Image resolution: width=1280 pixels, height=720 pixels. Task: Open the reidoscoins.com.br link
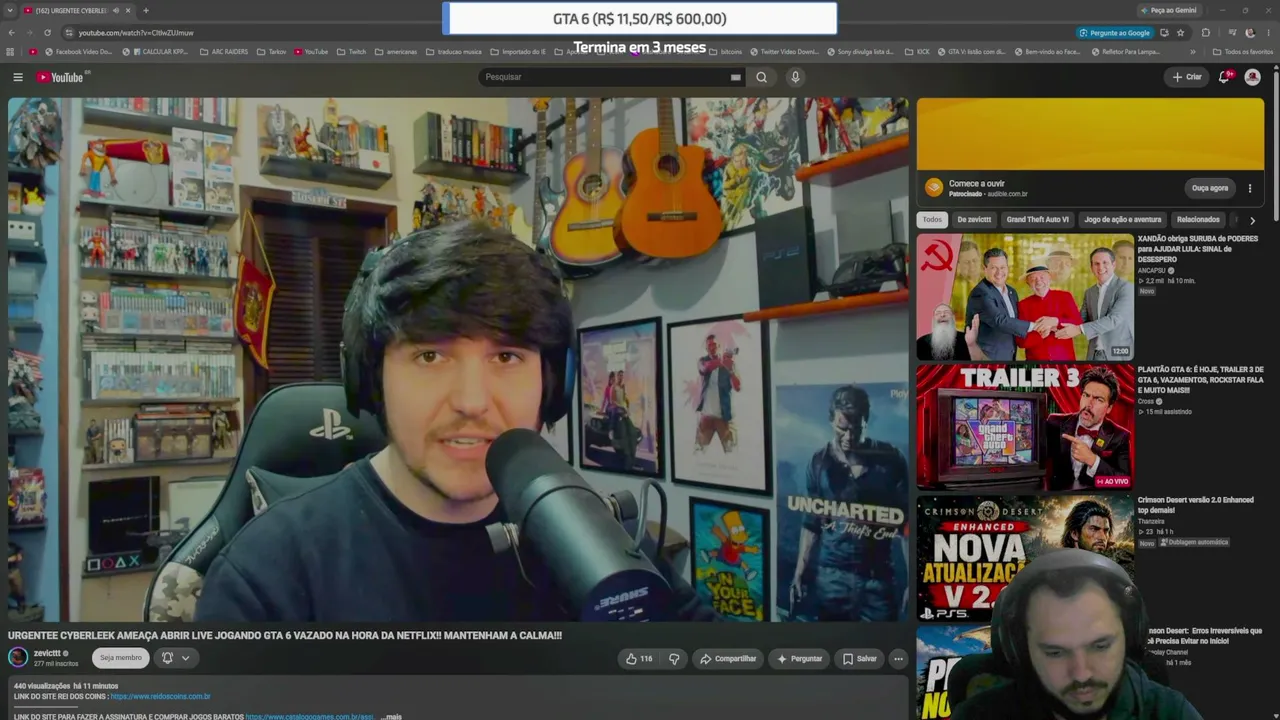[x=160, y=697]
